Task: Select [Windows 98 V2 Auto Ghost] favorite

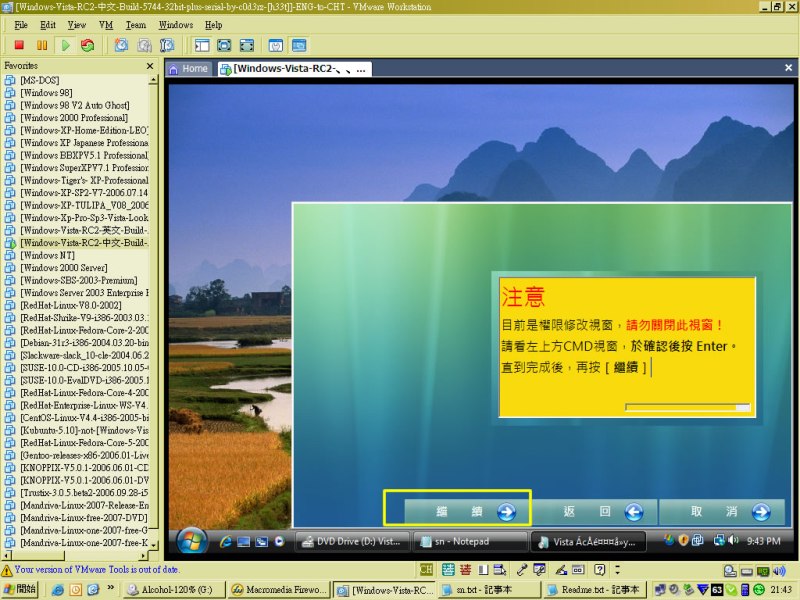Action: (x=74, y=105)
